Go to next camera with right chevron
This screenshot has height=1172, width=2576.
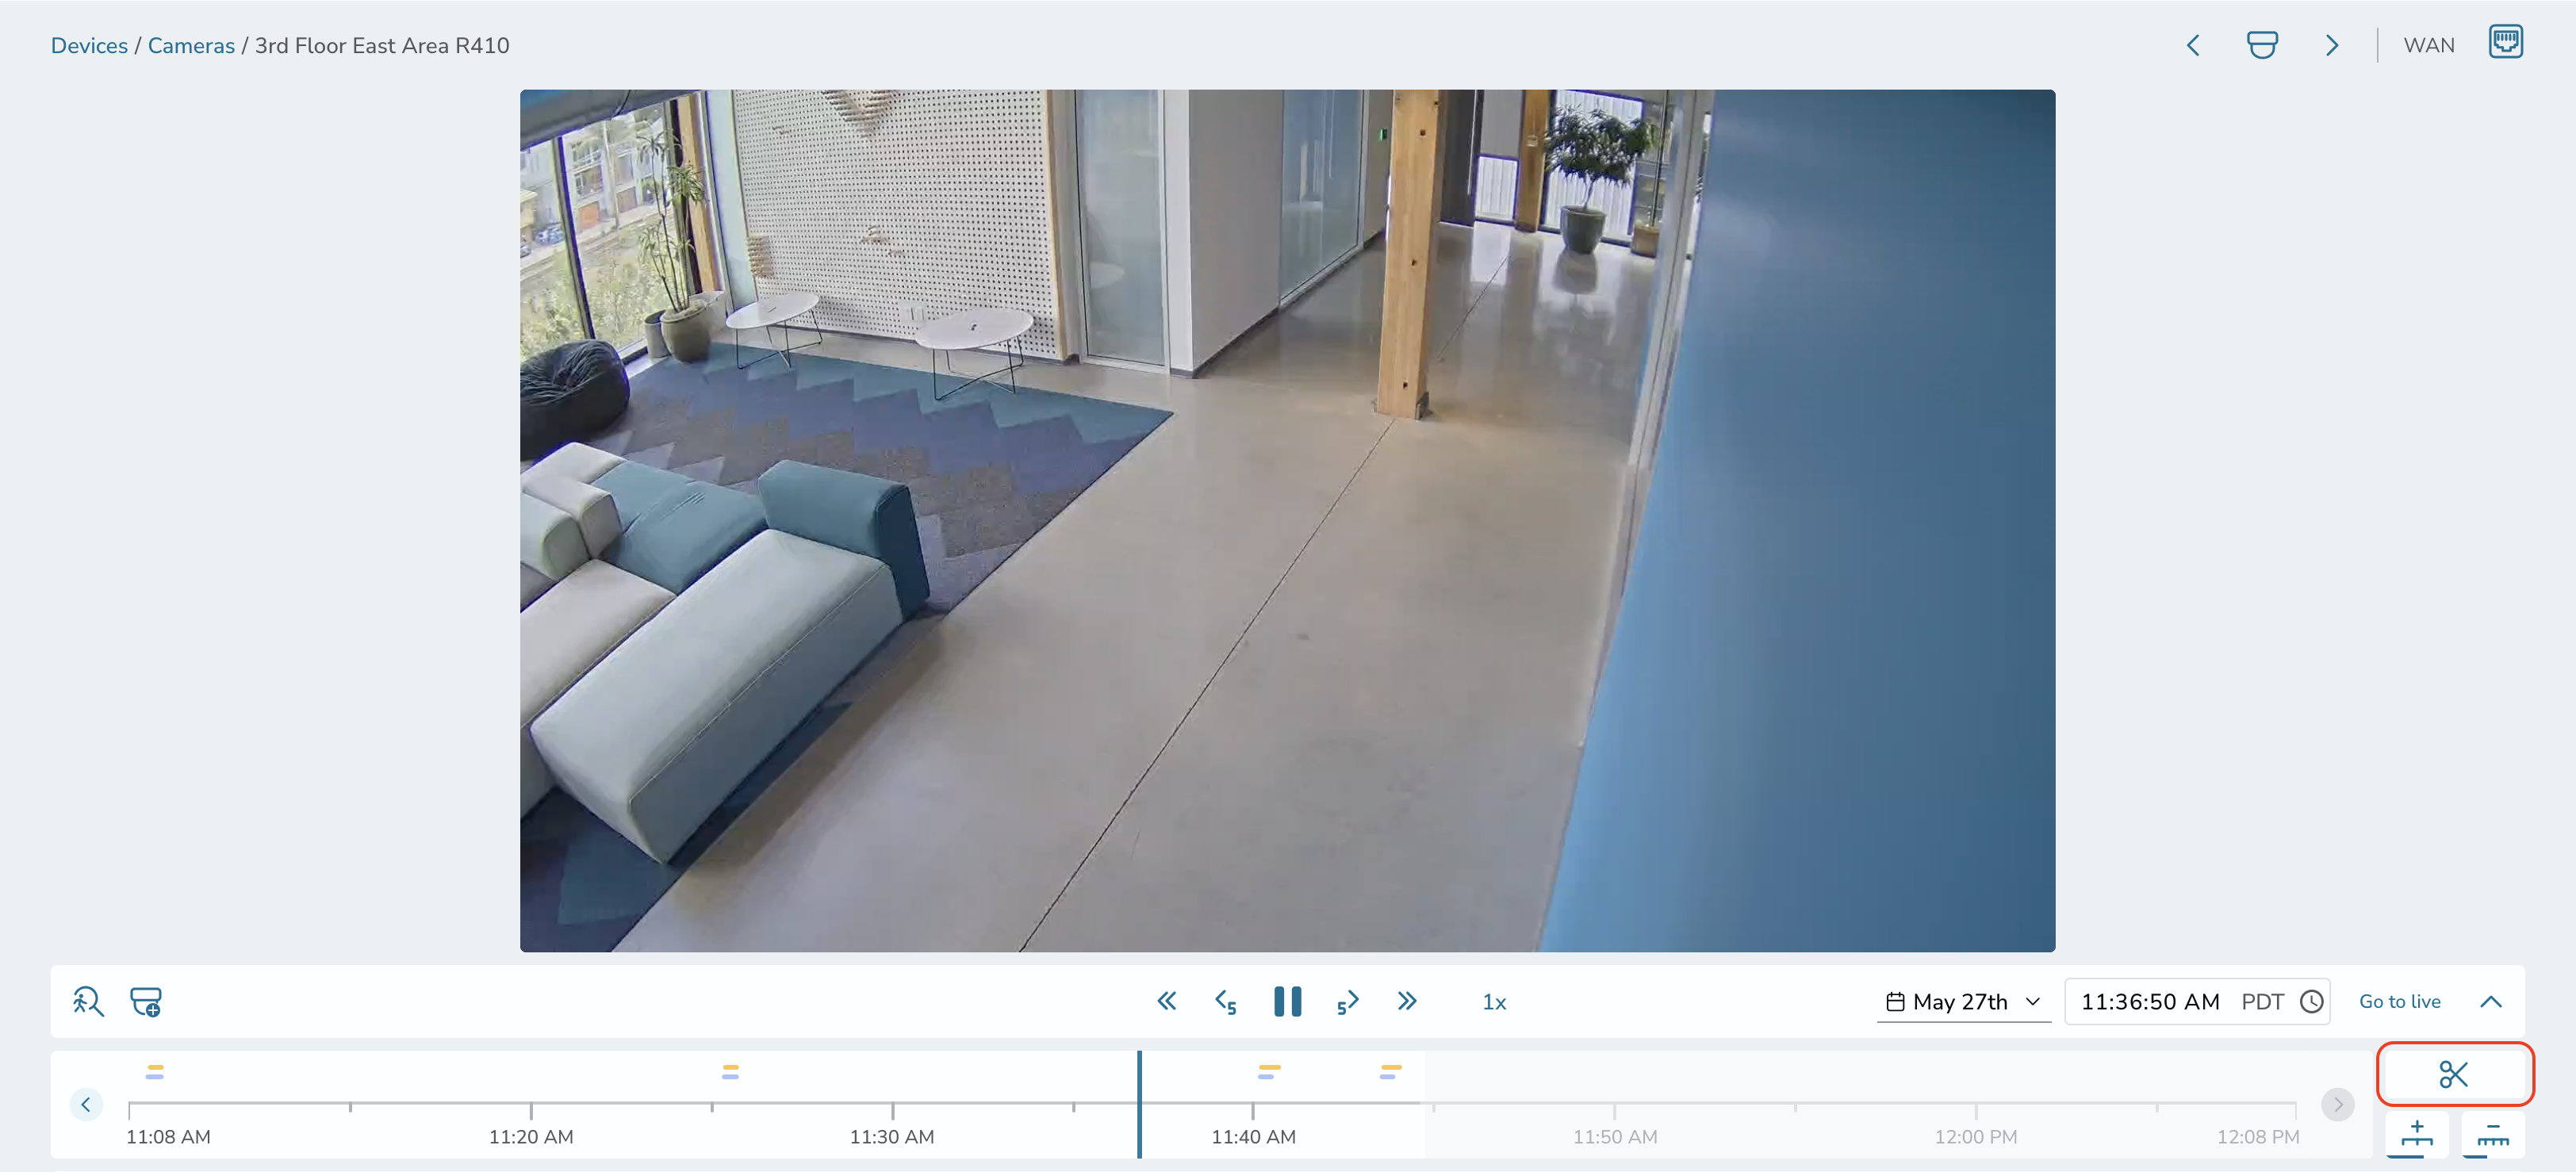click(2331, 46)
